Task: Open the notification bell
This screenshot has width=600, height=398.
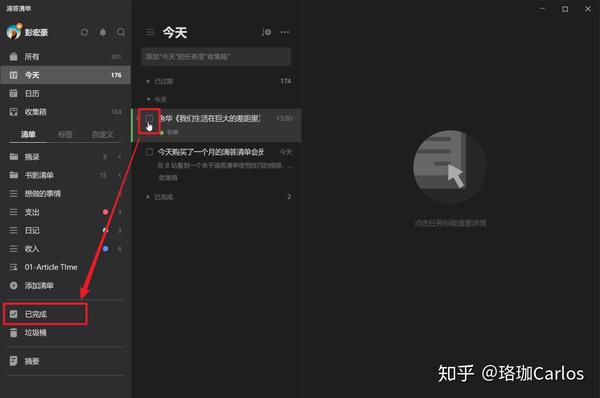Action: tap(103, 33)
